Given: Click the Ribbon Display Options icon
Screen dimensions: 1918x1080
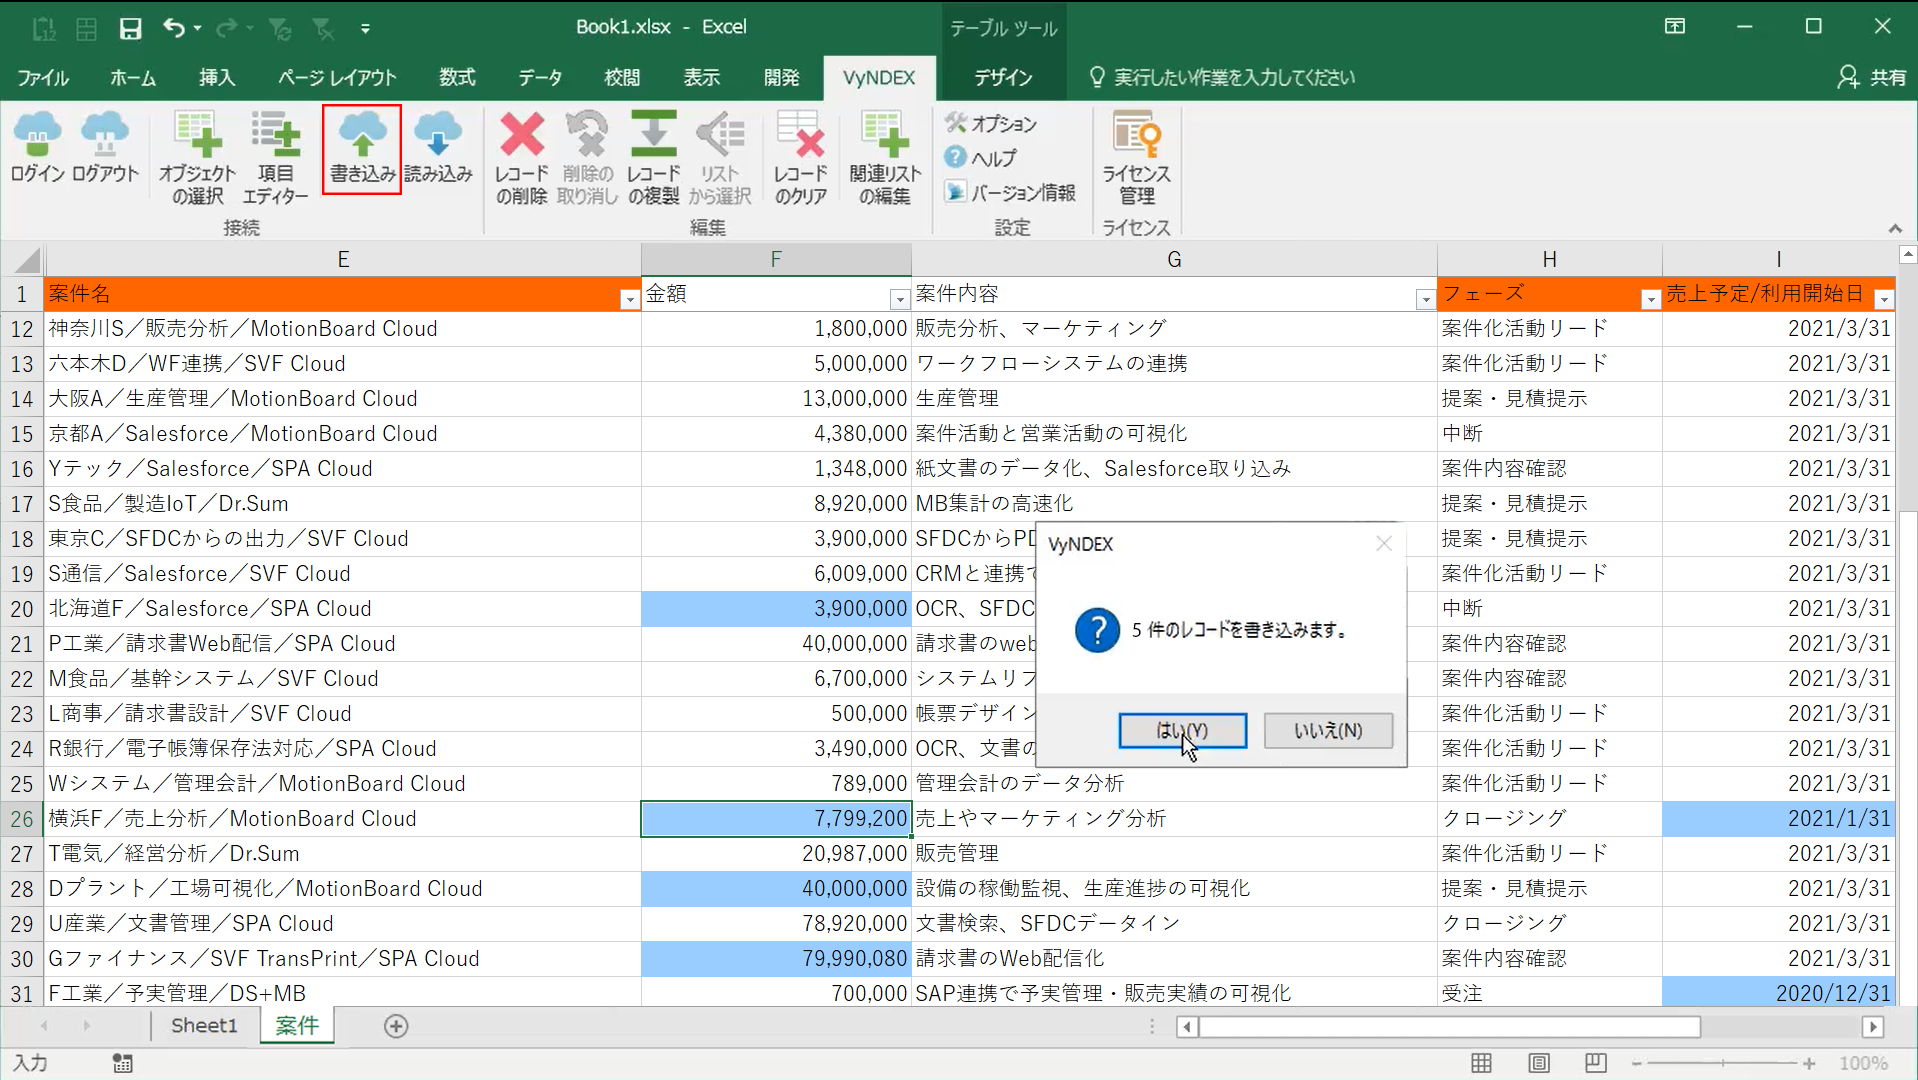Looking at the screenshot, I should click(x=1675, y=27).
